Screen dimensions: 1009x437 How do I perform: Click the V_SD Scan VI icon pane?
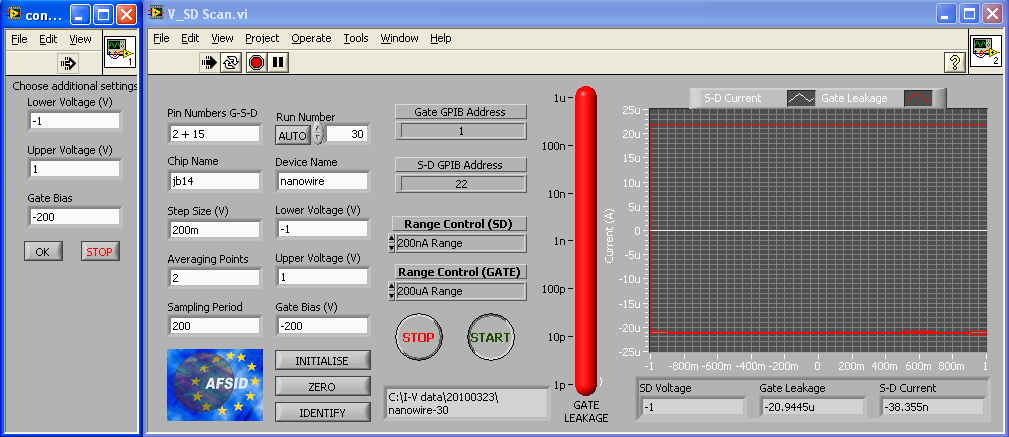tap(986, 51)
